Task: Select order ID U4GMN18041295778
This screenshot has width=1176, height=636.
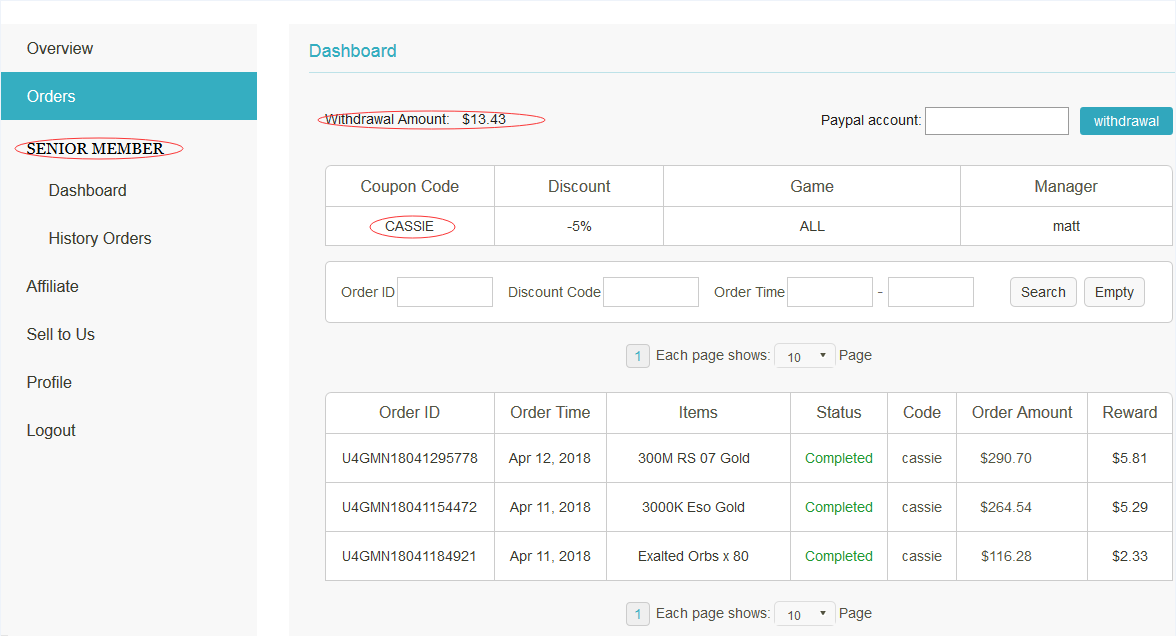Action: (x=410, y=458)
